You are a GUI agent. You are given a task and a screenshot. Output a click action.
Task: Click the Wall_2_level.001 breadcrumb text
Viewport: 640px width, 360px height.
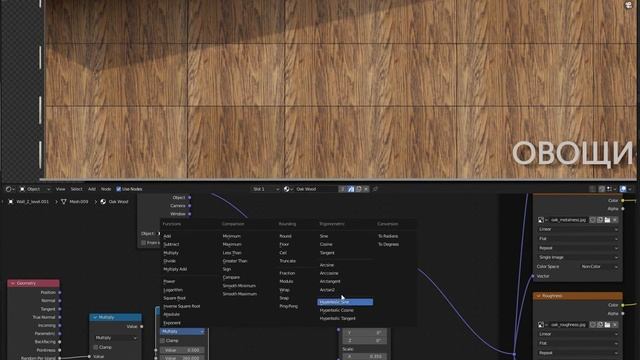[x=32, y=202]
